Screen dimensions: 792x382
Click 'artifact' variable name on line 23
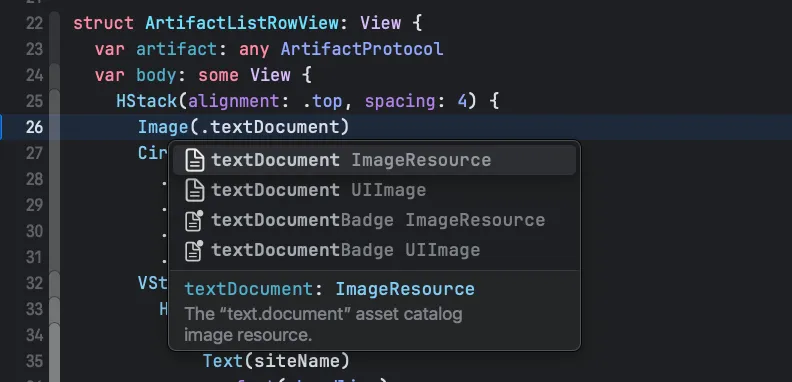click(x=177, y=49)
